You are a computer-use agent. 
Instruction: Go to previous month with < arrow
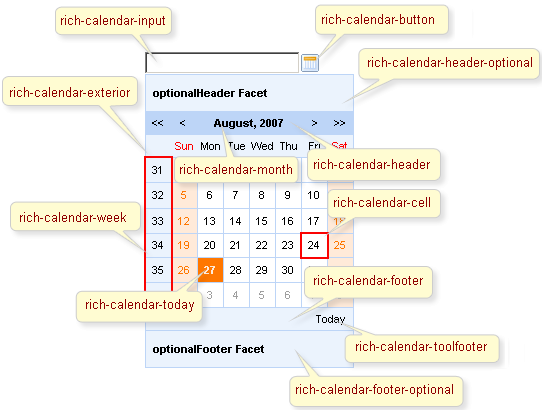click(x=182, y=123)
